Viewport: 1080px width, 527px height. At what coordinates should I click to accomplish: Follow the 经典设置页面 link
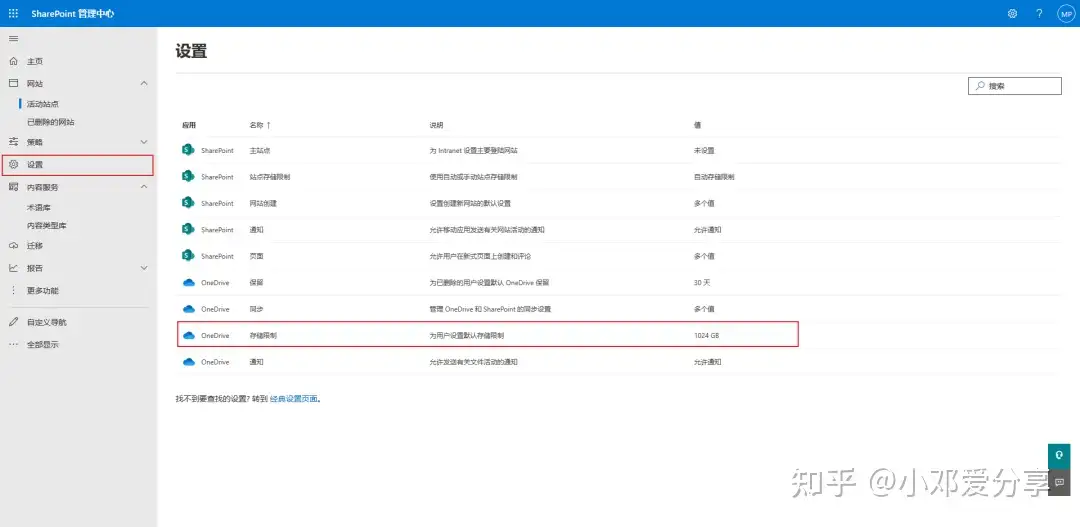(x=294, y=398)
